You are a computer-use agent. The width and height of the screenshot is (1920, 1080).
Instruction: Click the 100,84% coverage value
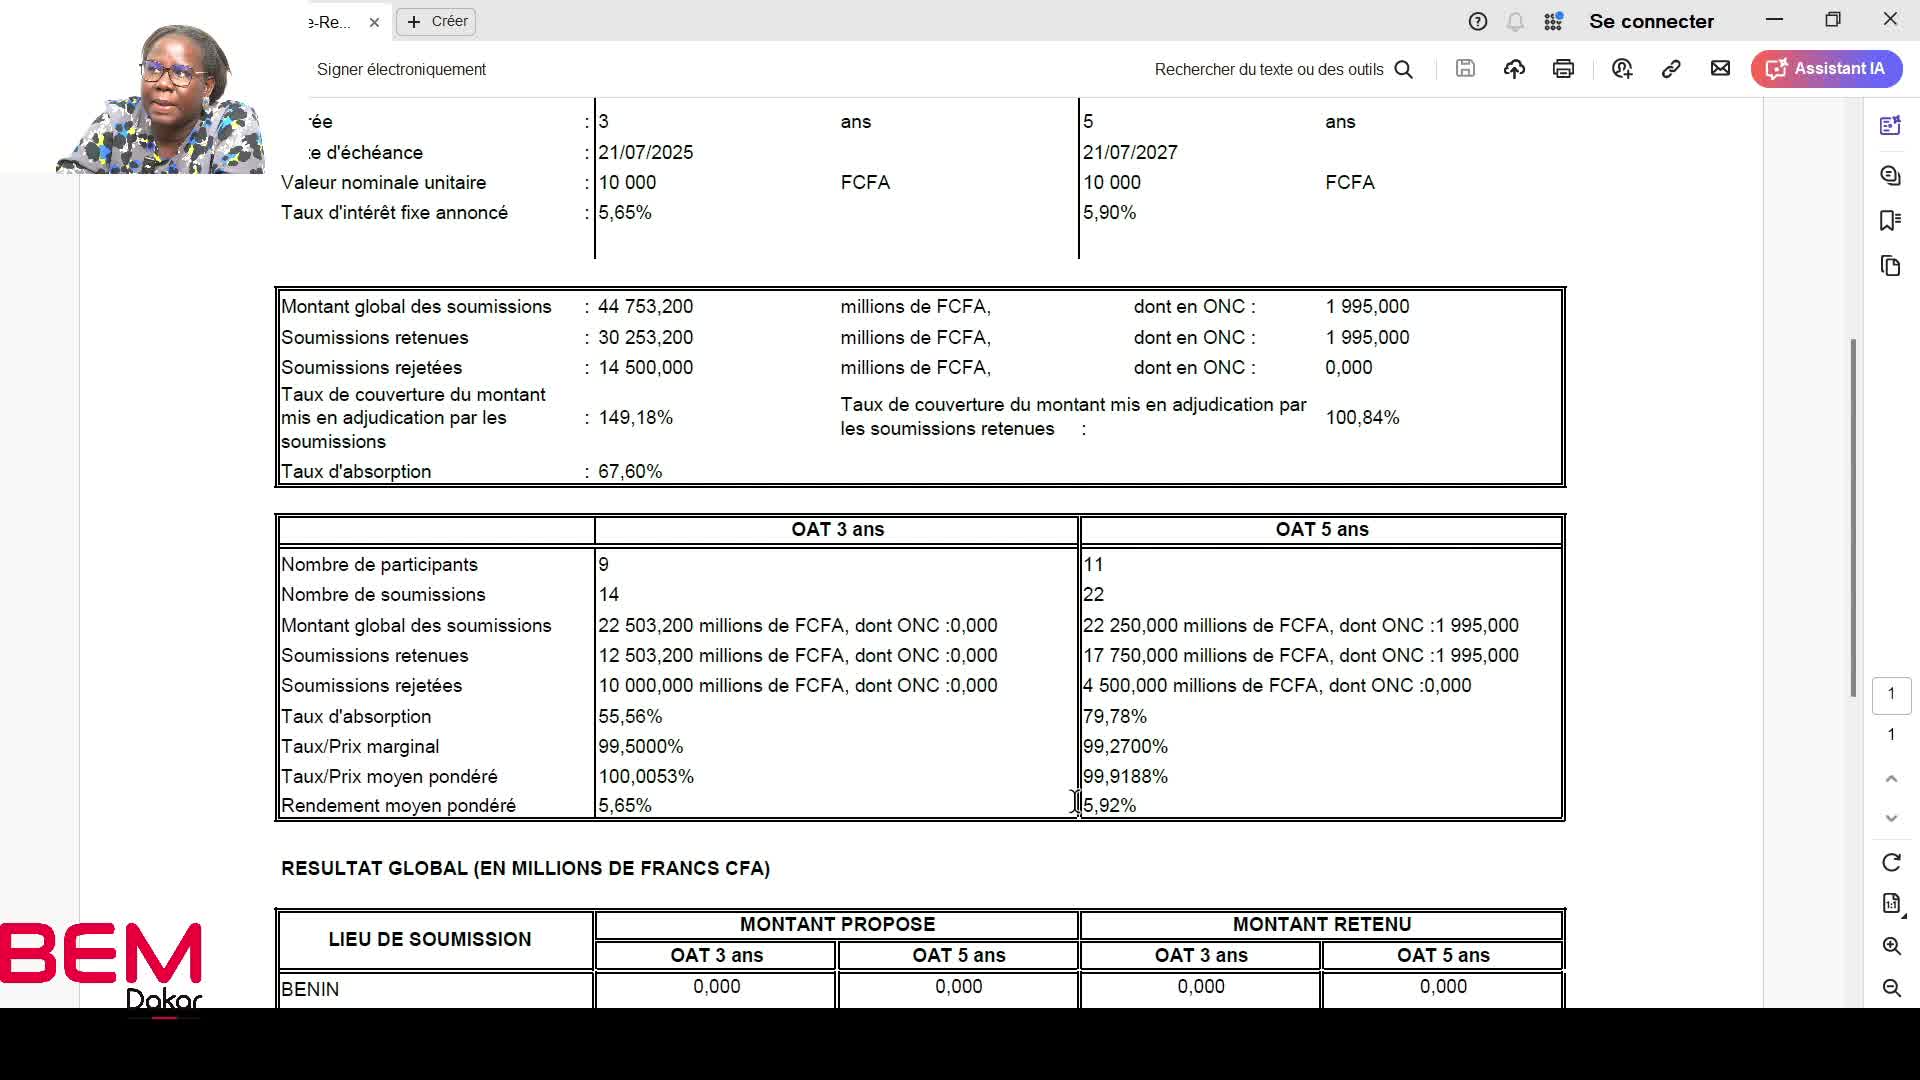1362,418
